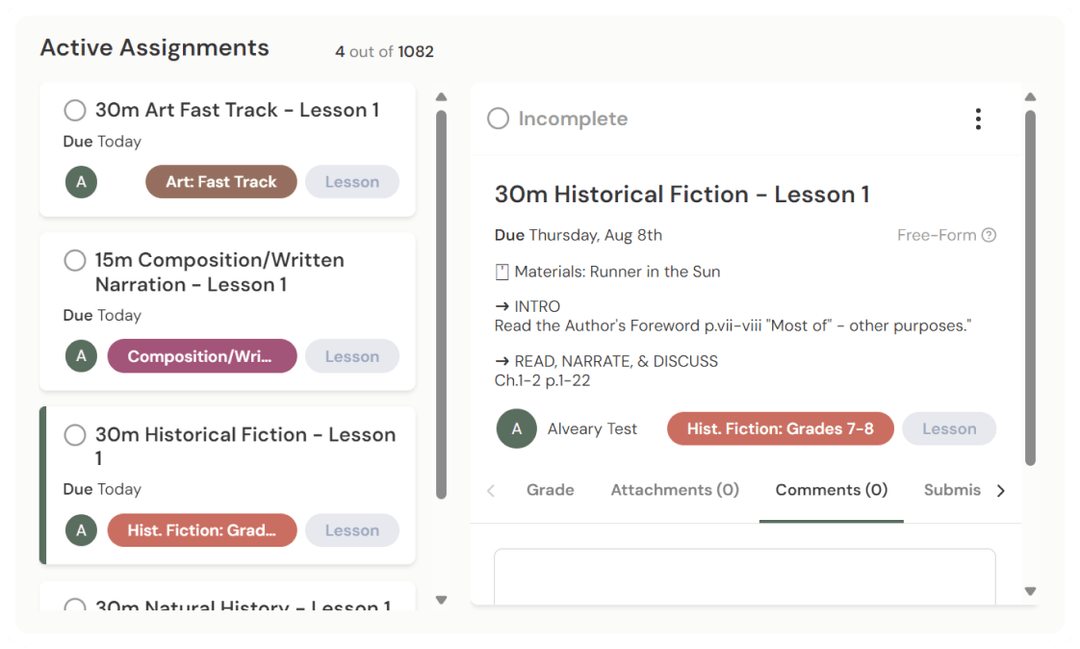The height and width of the screenshot is (649, 1080).
Task: Click avatar on Art Fast Track card
Action: point(81,182)
